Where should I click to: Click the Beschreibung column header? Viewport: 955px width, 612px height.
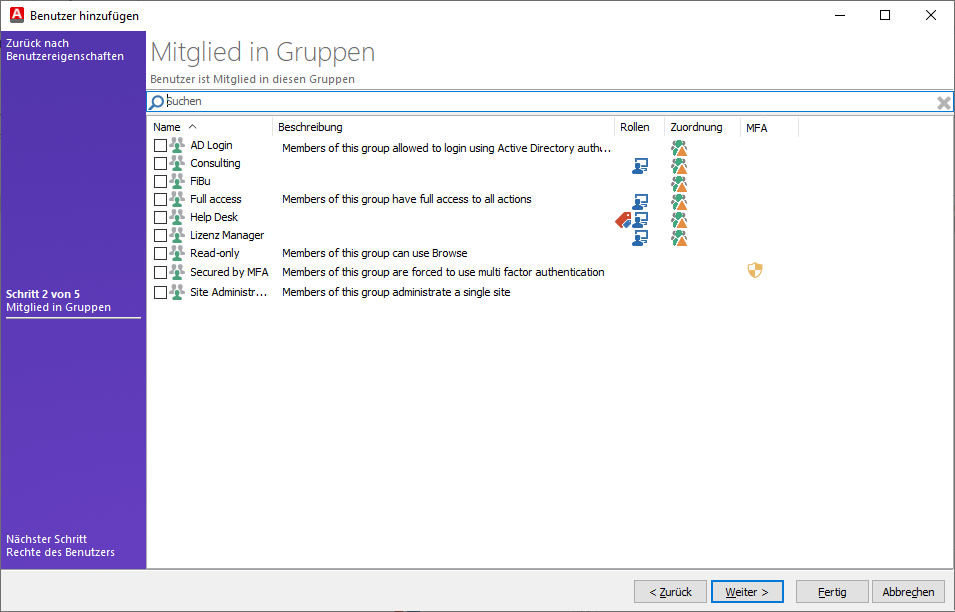click(x=310, y=127)
